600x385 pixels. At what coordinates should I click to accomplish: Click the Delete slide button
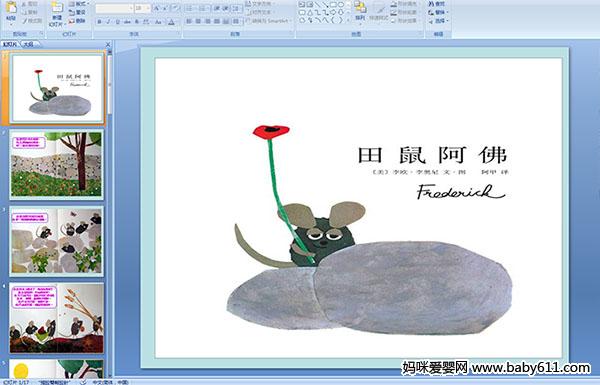pyautogui.click(x=78, y=21)
